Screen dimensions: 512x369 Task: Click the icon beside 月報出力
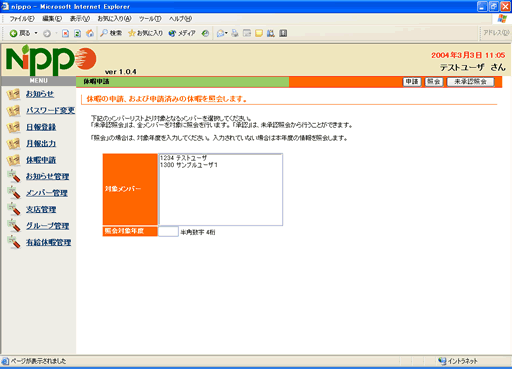point(14,144)
